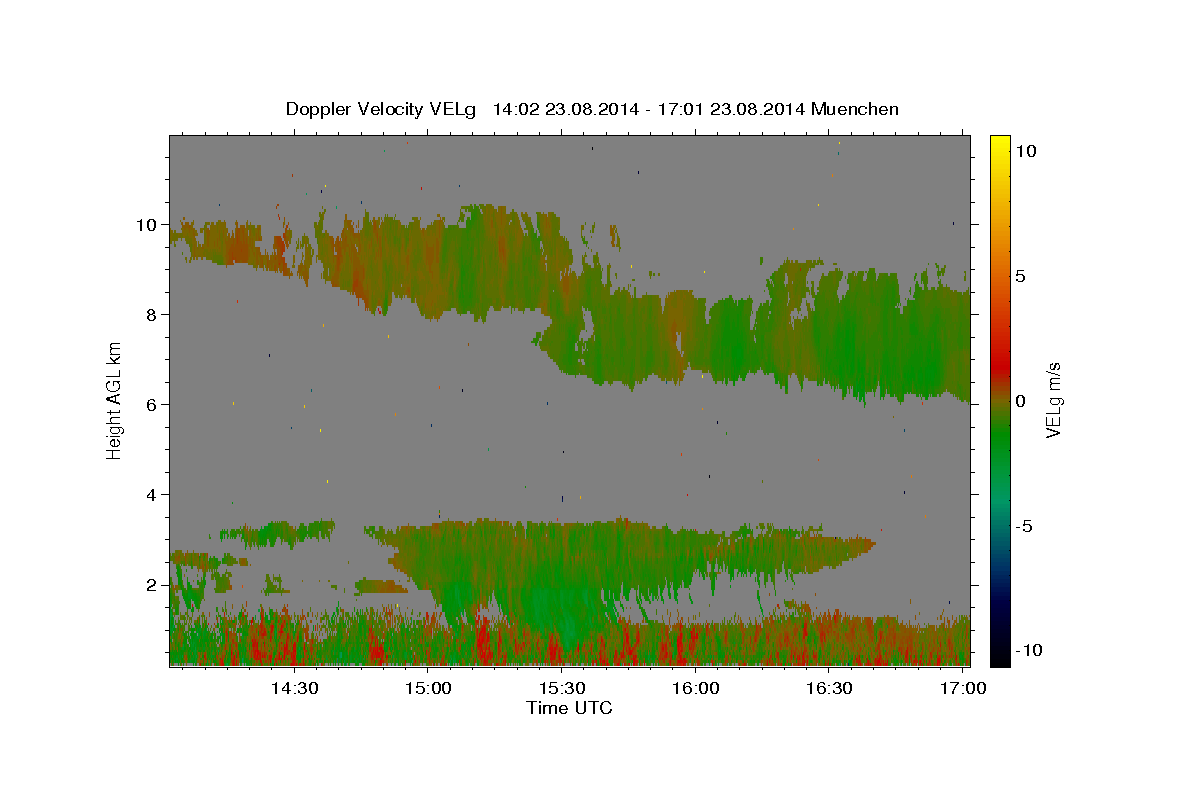
Task: Click the colorbar value 5
Action: coord(1021,276)
